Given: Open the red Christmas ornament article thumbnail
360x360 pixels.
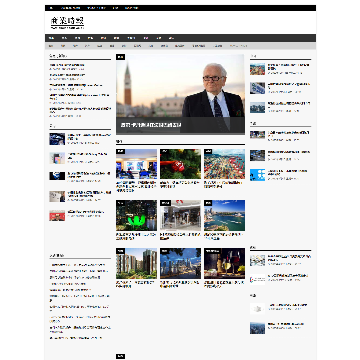Looking at the screenshot, I should (180, 164).
